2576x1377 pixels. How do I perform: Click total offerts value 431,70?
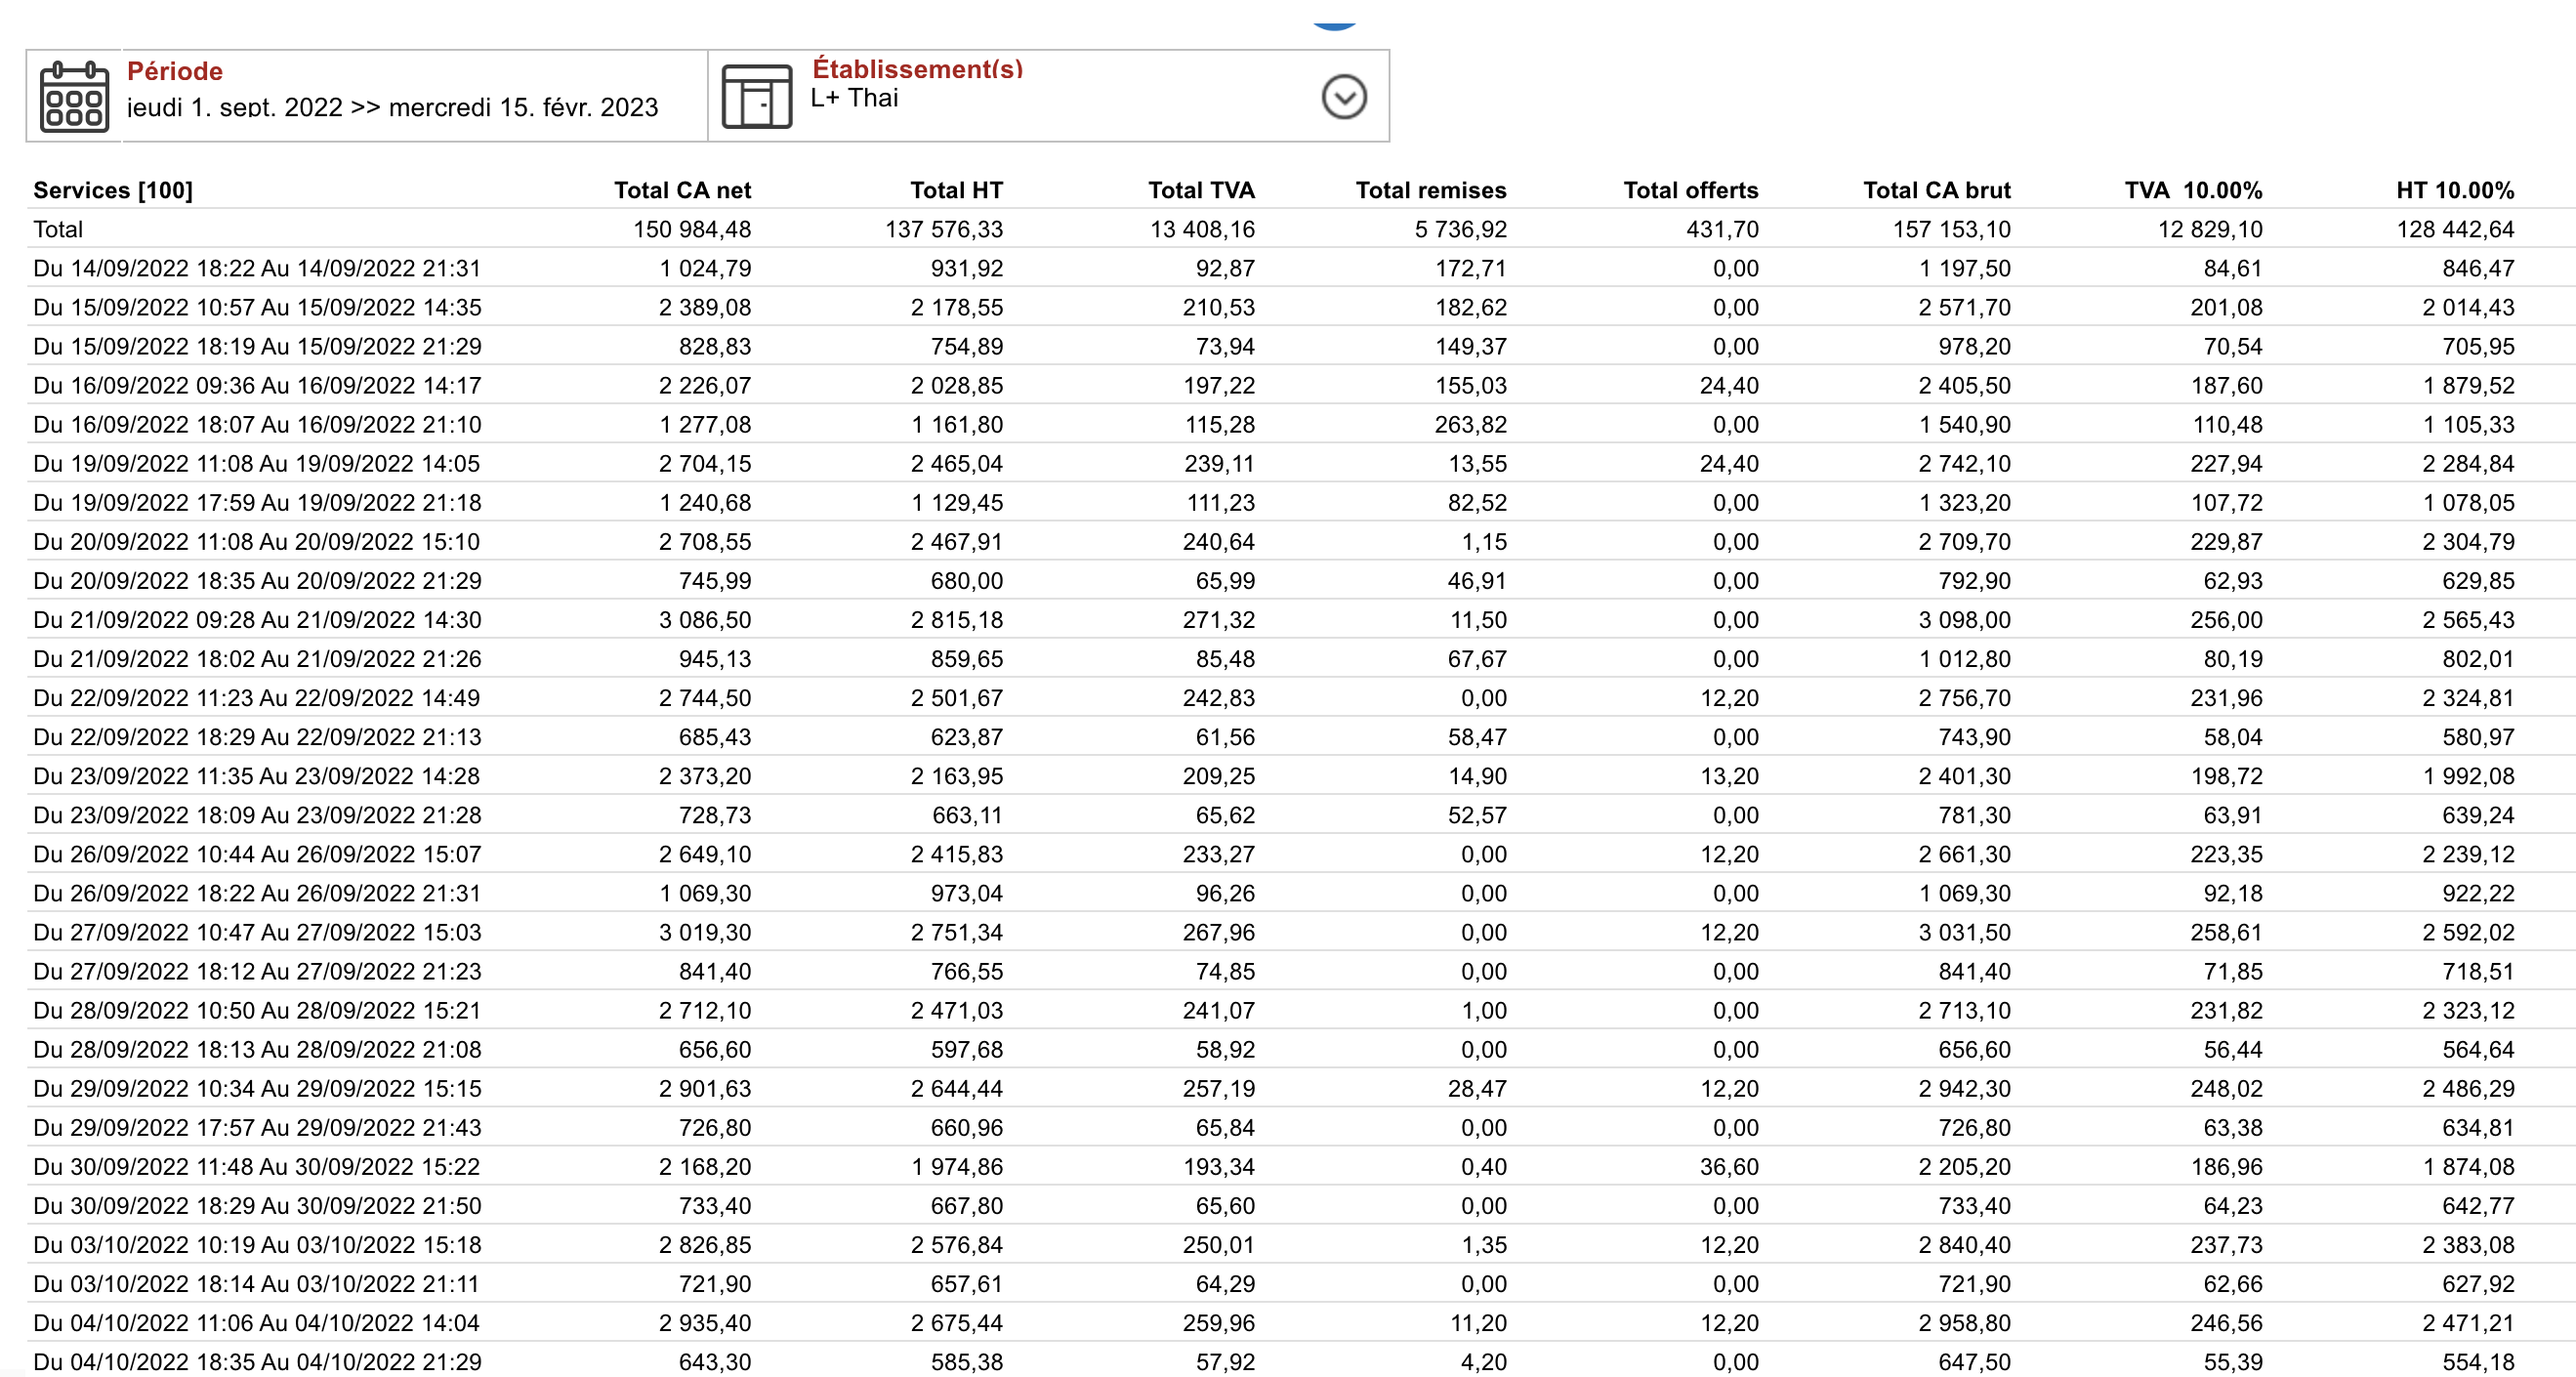(1722, 229)
